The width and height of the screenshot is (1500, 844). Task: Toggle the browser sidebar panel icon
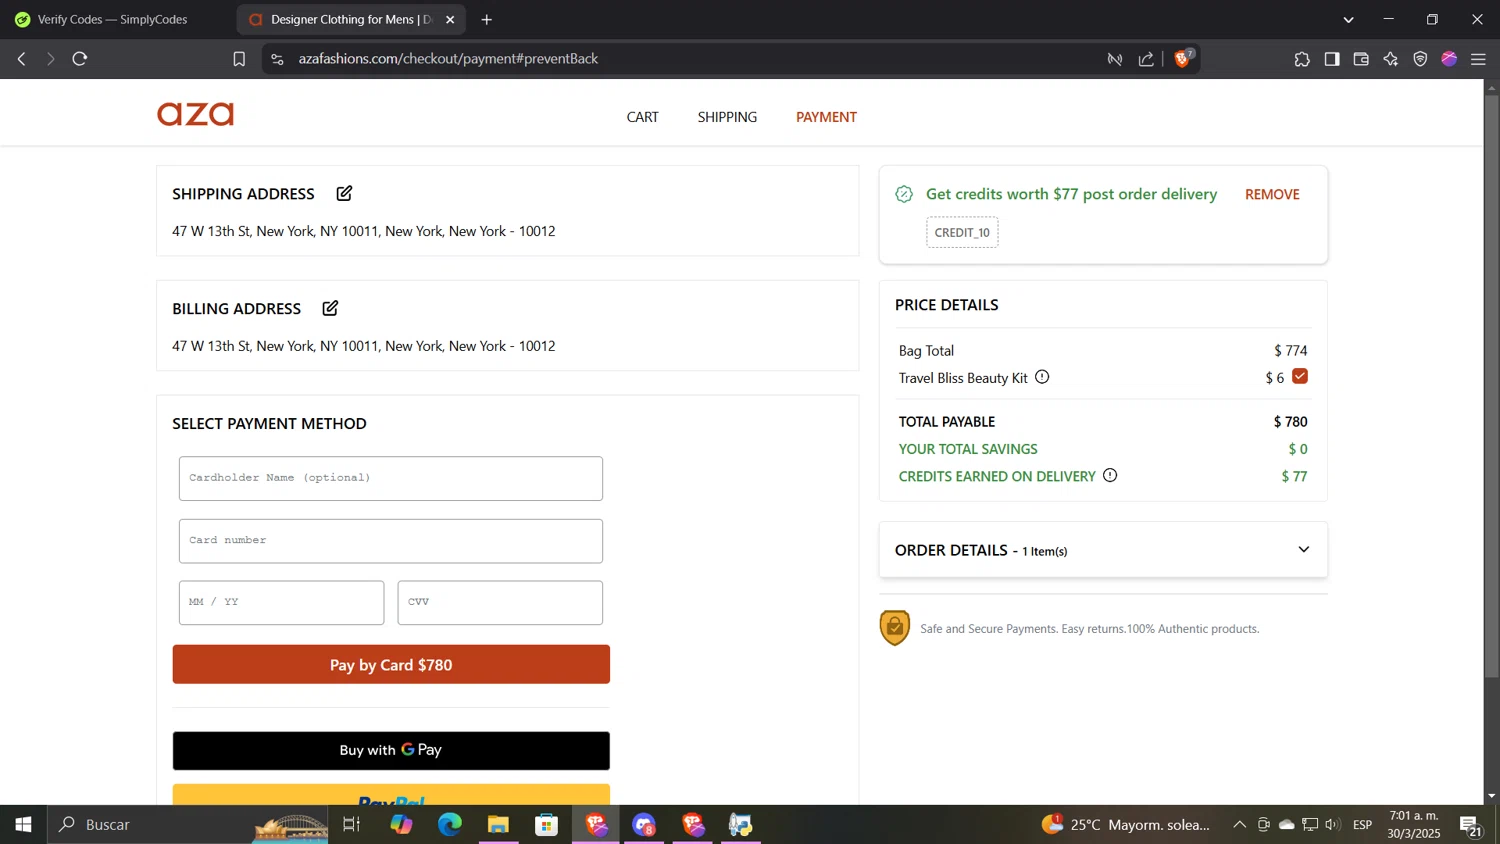[x=1332, y=59]
